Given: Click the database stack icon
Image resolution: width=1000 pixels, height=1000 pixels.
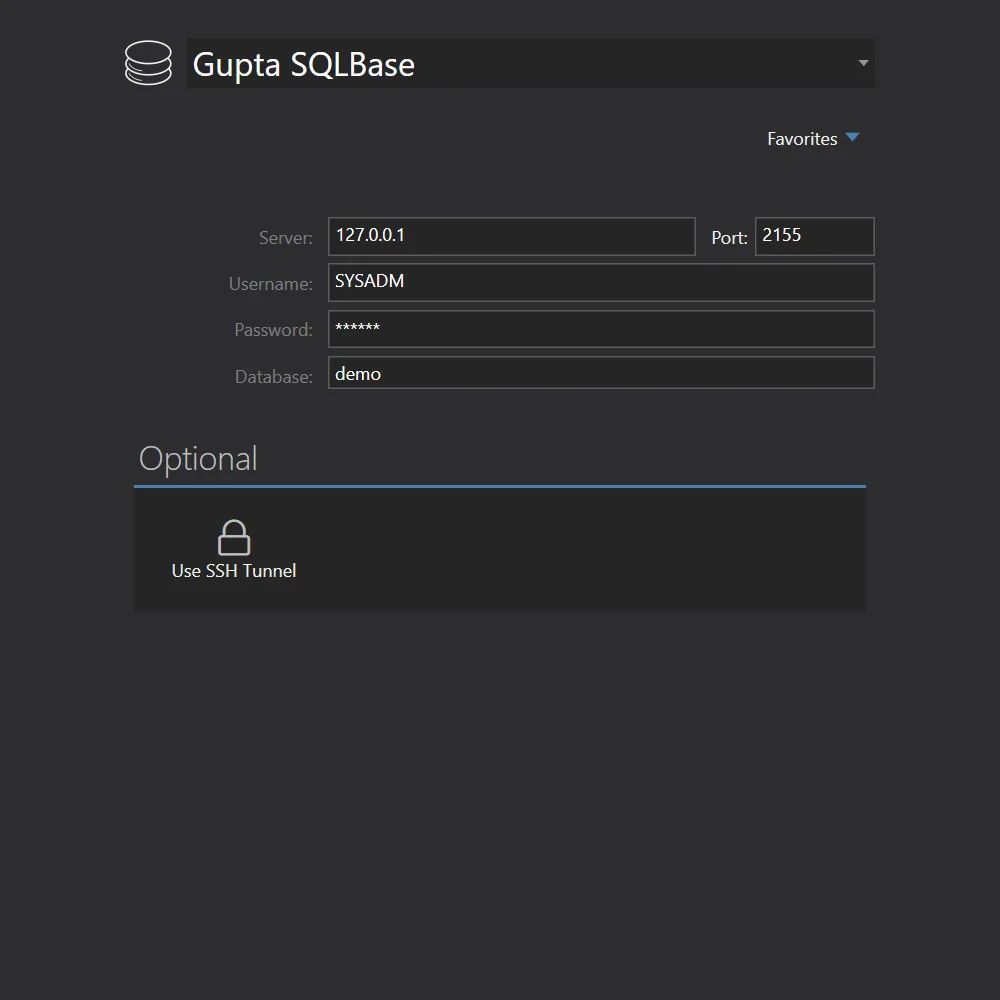Looking at the screenshot, I should pyautogui.click(x=148, y=63).
